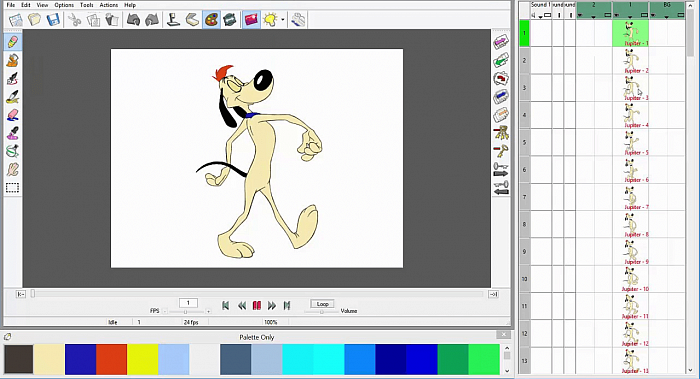Click the FPS slider handle

pyautogui.click(x=185, y=312)
